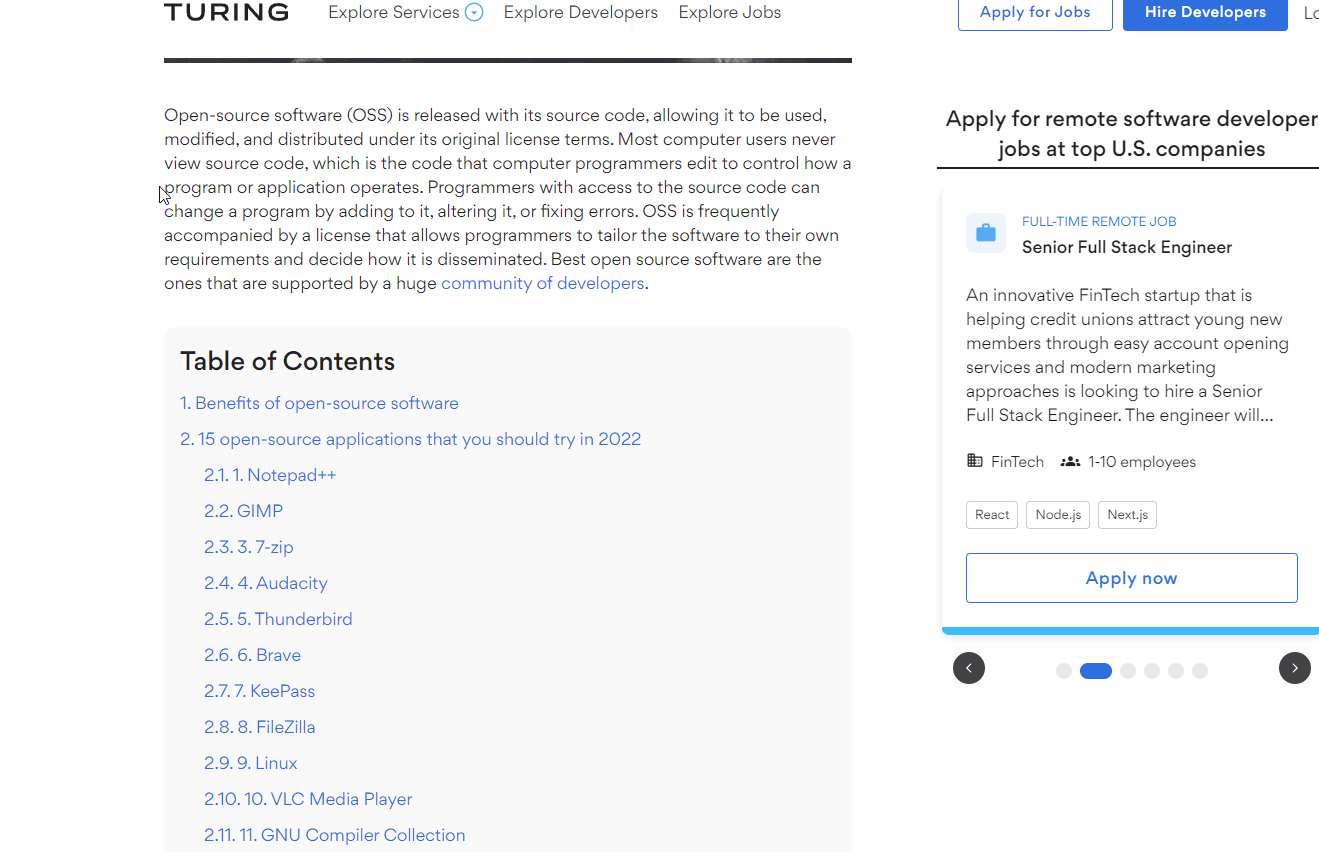Open the Explore Jobs menu item
This screenshot has height=852, width=1319.
(730, 12)
